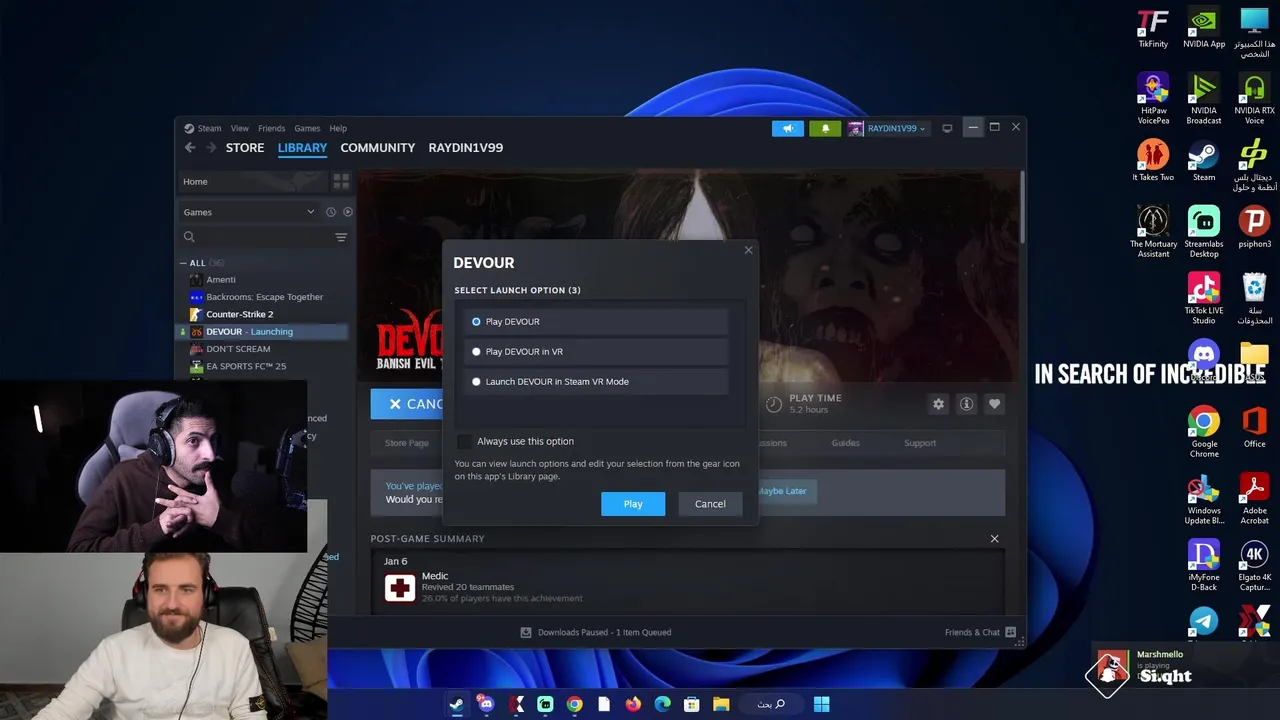Open the Friends menu
The width and height of the screenshot is (1280, 720).
(x=271, y=128)
